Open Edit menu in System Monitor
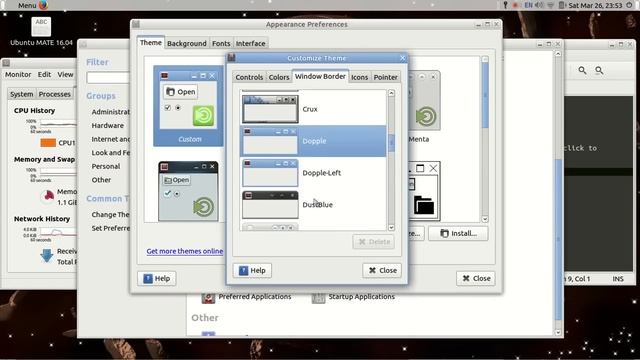640x360 pixels. click(44, 74)
